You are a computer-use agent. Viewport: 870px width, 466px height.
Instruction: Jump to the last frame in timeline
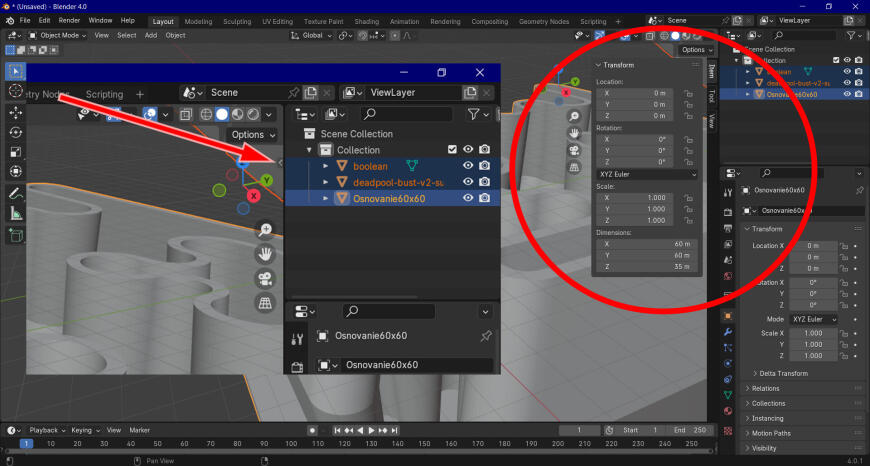(x=394, y=430)
